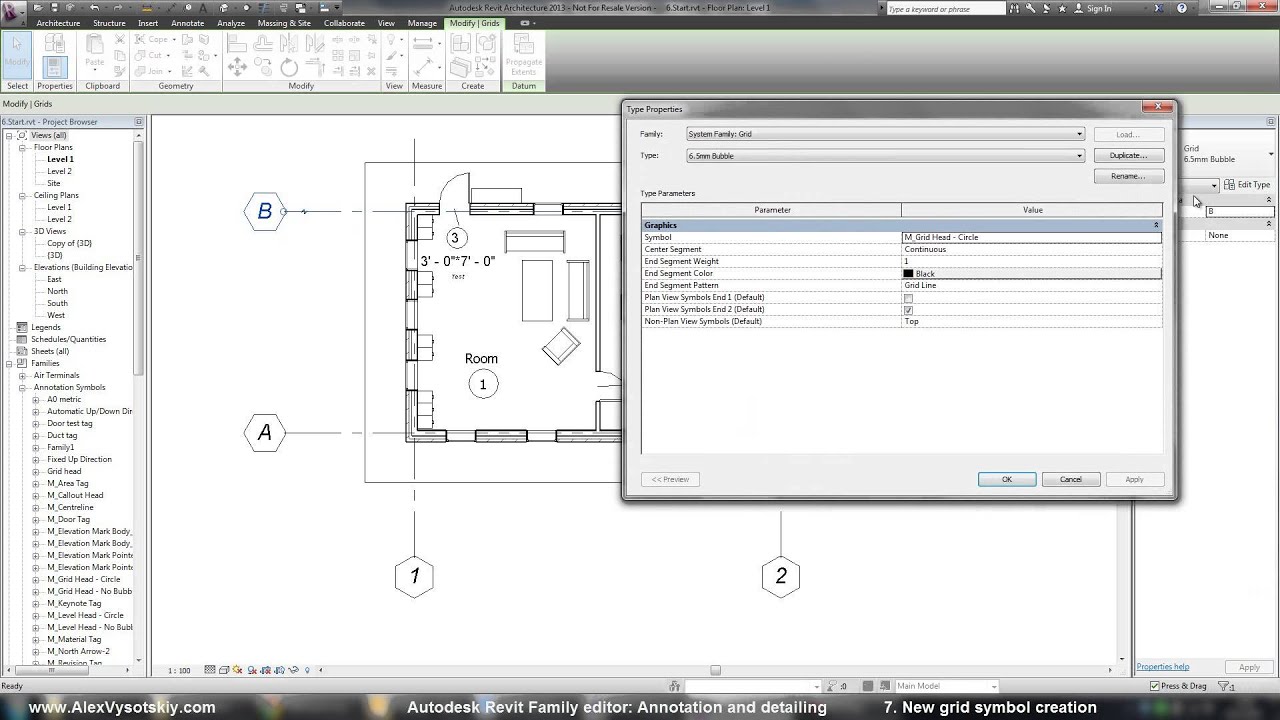This screenshot has width=1280, height=720.
Task: Click OK in Type Properties dialog
Action: 1007,479
